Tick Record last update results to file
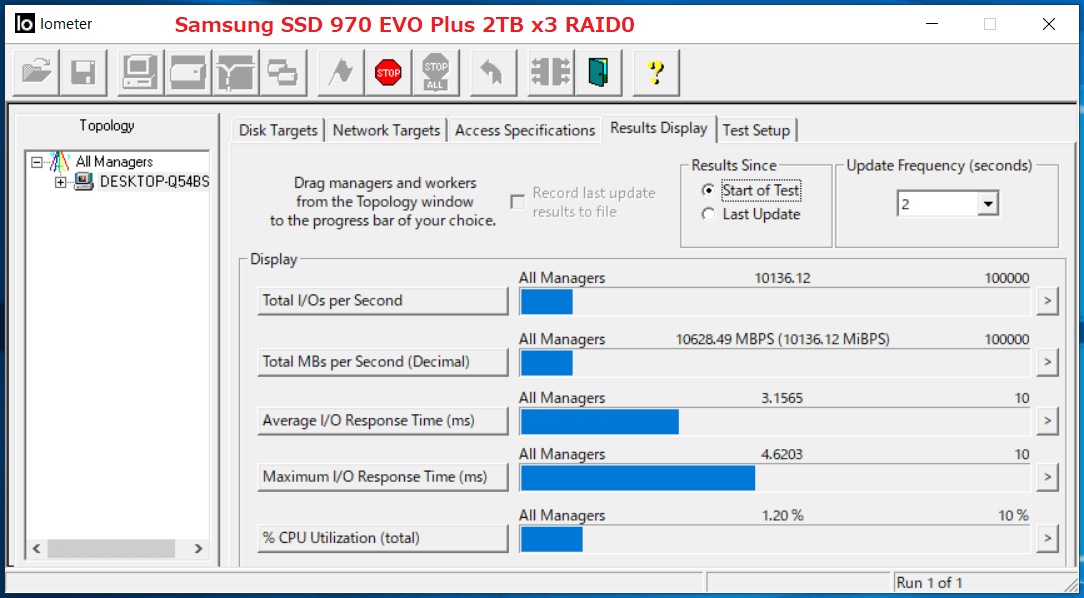Screen dimensions: 1084x598 click(x=517, y=202)
